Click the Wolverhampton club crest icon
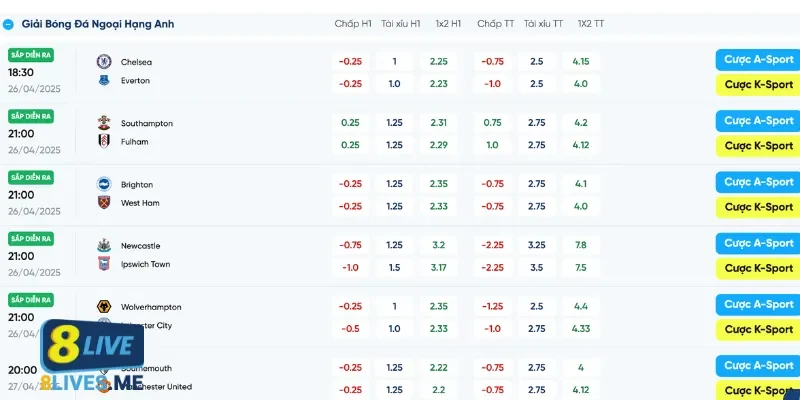The width and height of the screenshot is (800, 400). (103, 307)
